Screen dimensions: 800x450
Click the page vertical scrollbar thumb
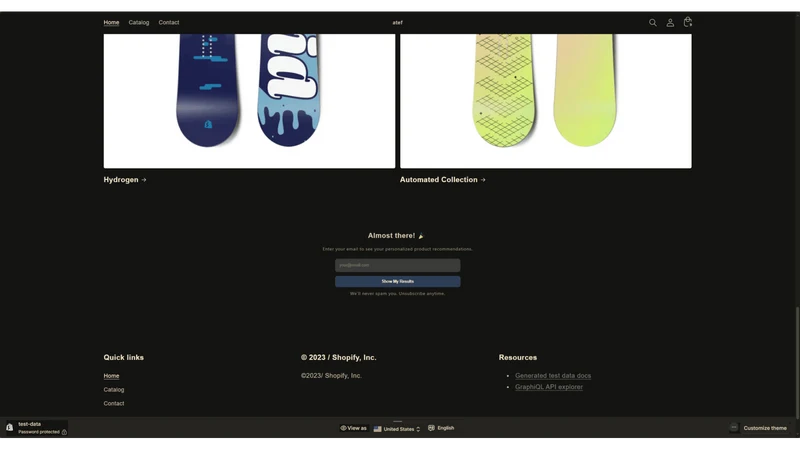click(797, 361)
